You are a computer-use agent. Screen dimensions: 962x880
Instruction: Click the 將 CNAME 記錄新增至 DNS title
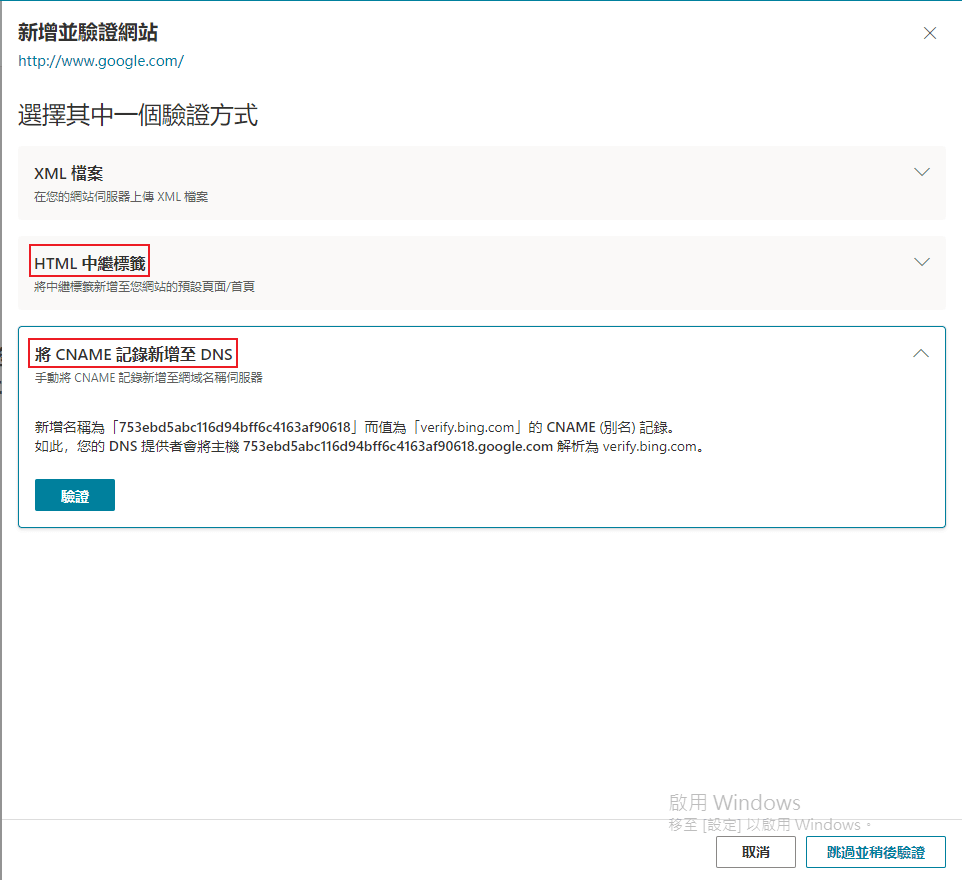(x=133, y=352)
